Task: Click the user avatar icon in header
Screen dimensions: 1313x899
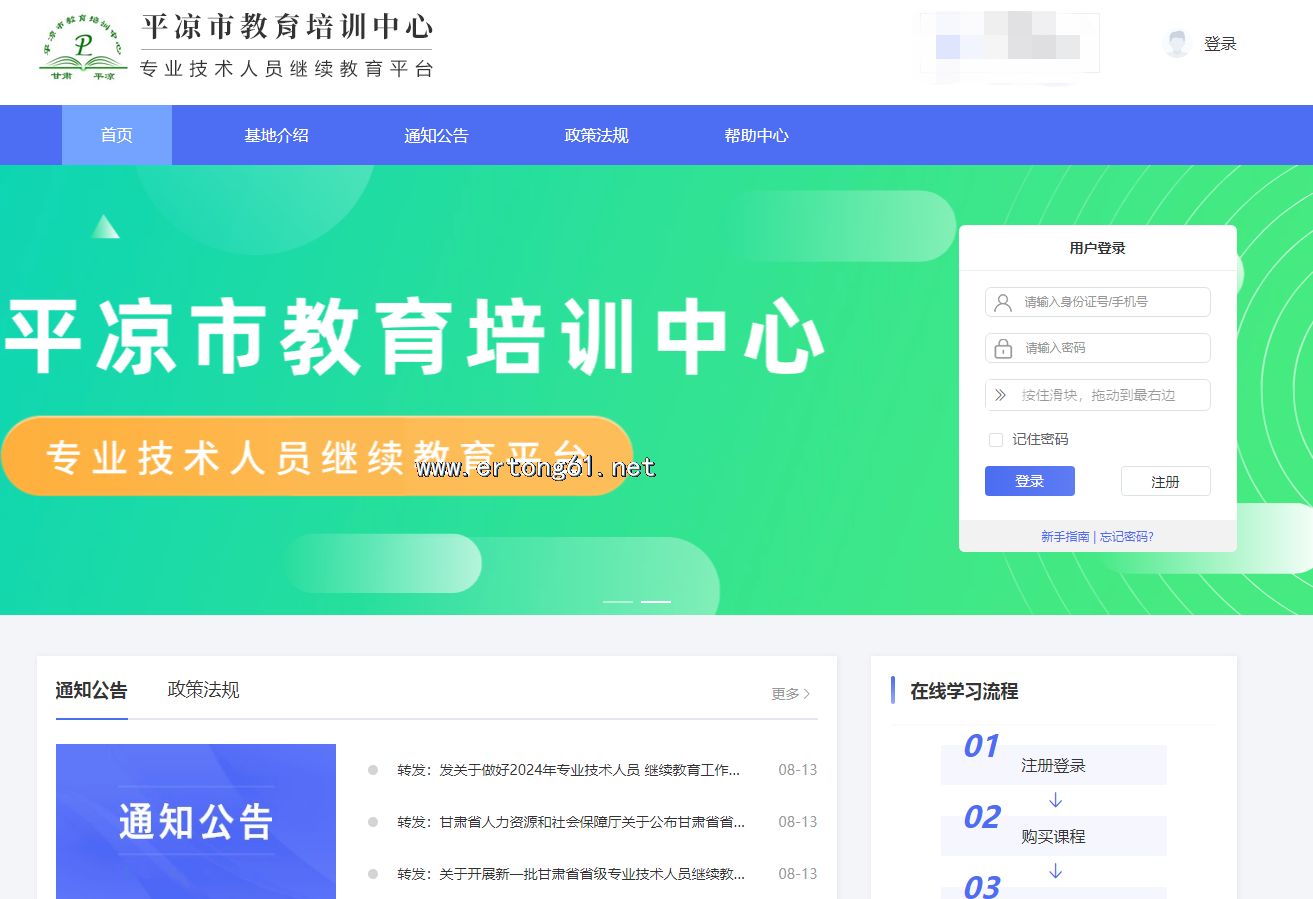Action: click(1177, 44)
